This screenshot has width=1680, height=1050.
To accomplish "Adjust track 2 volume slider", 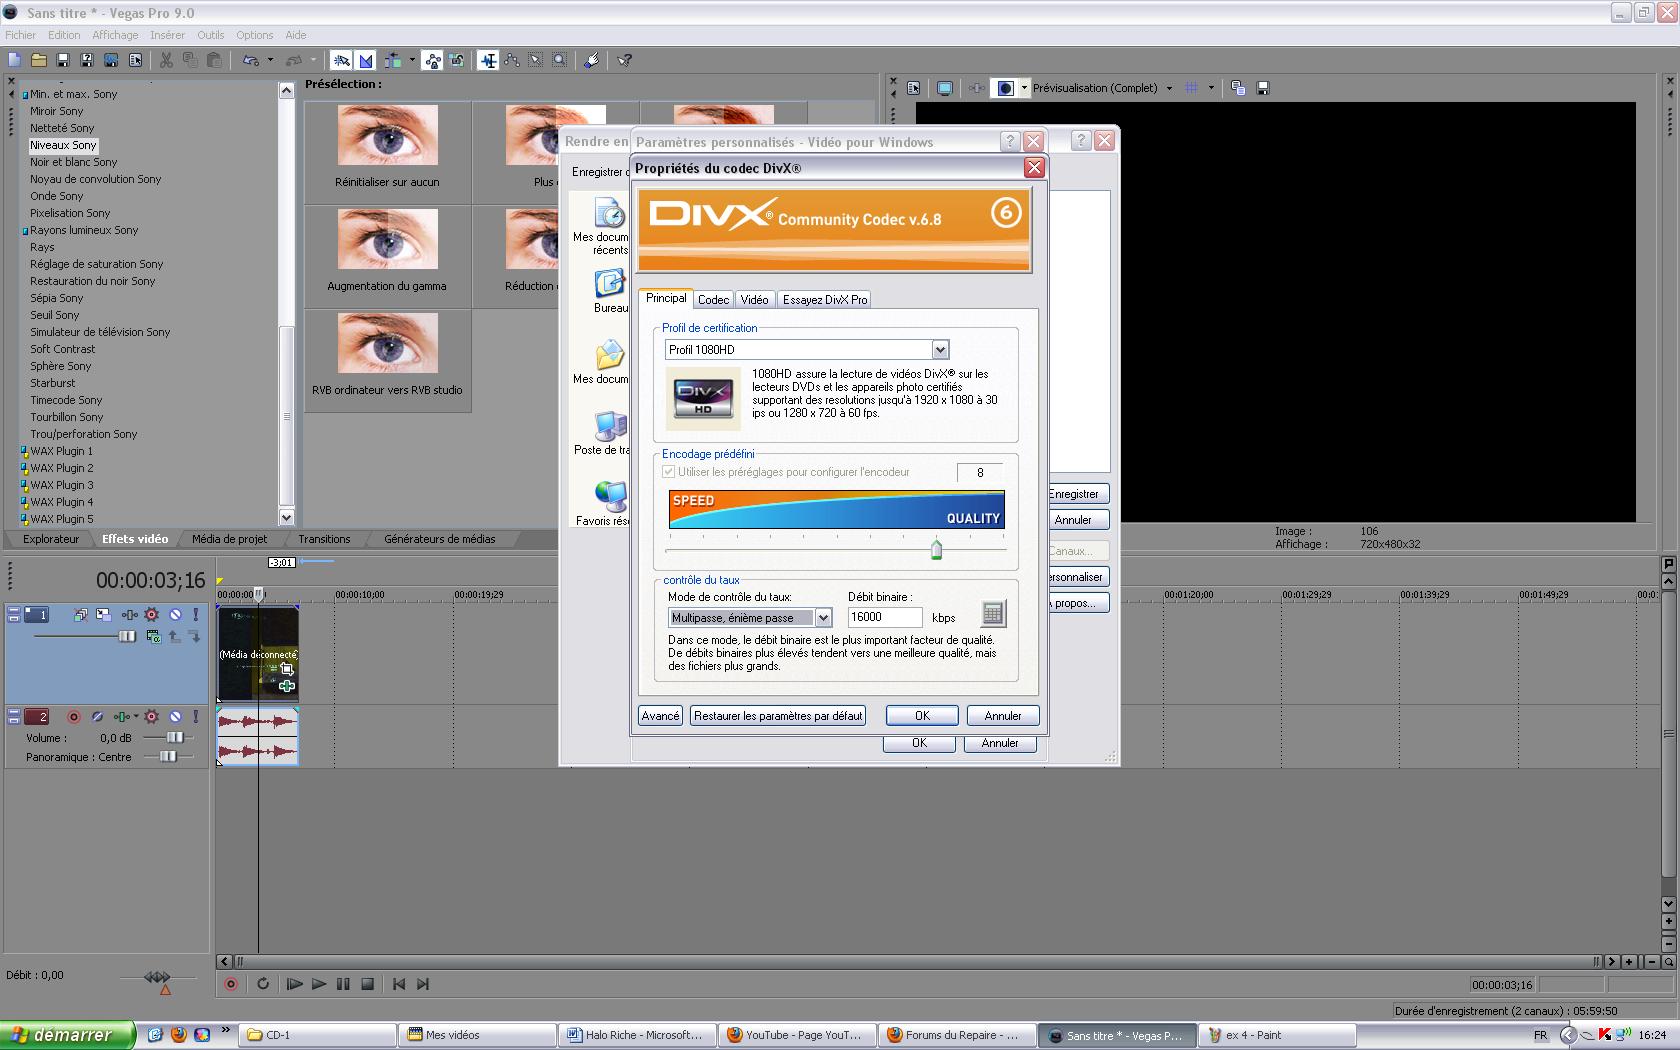I will (175, 738).
